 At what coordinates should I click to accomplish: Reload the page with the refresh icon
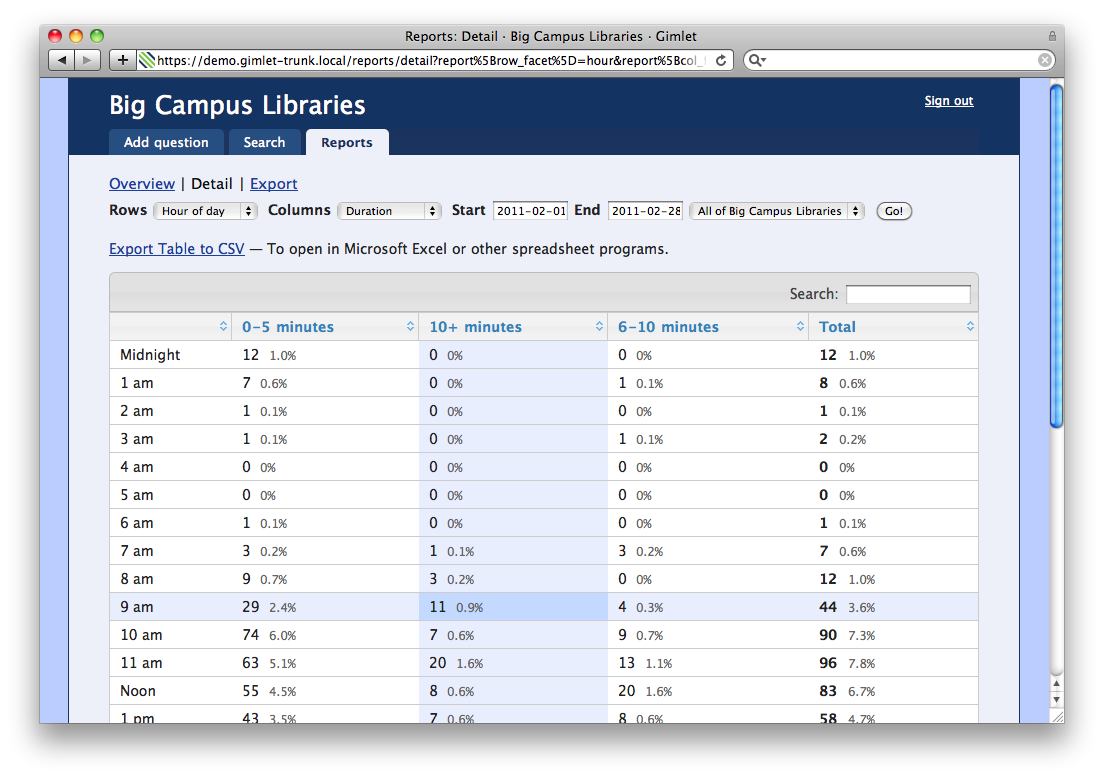point(721,61)
